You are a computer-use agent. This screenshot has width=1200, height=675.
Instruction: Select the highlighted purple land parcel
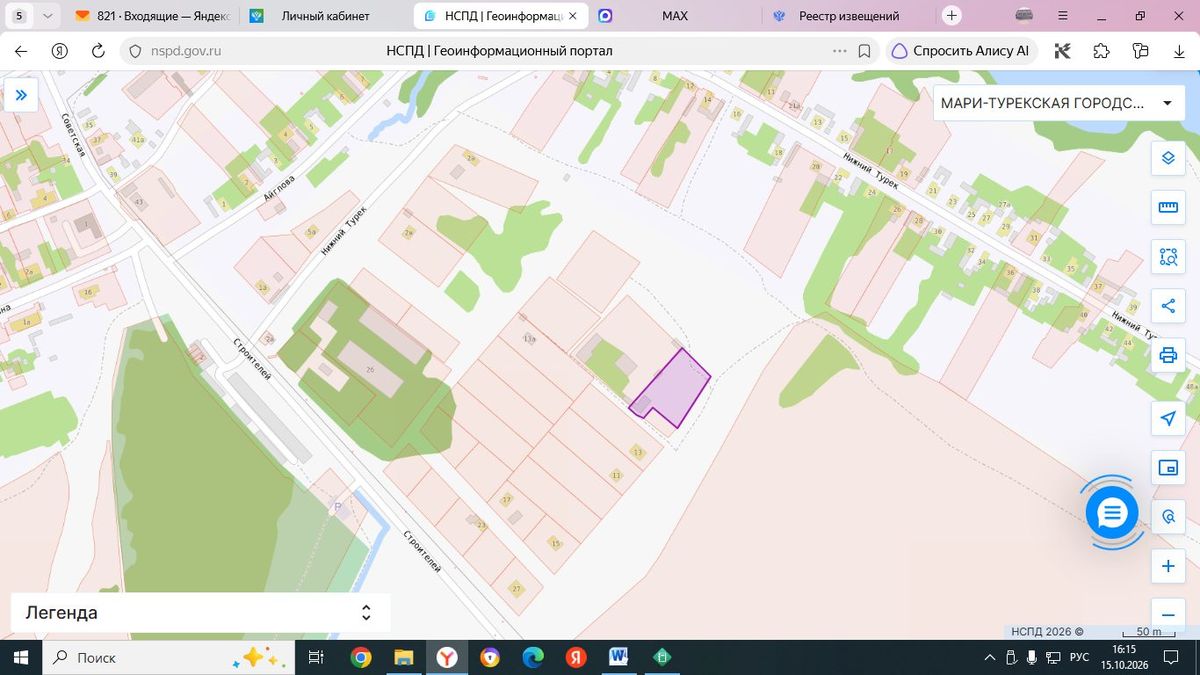(x=672, y=387)
